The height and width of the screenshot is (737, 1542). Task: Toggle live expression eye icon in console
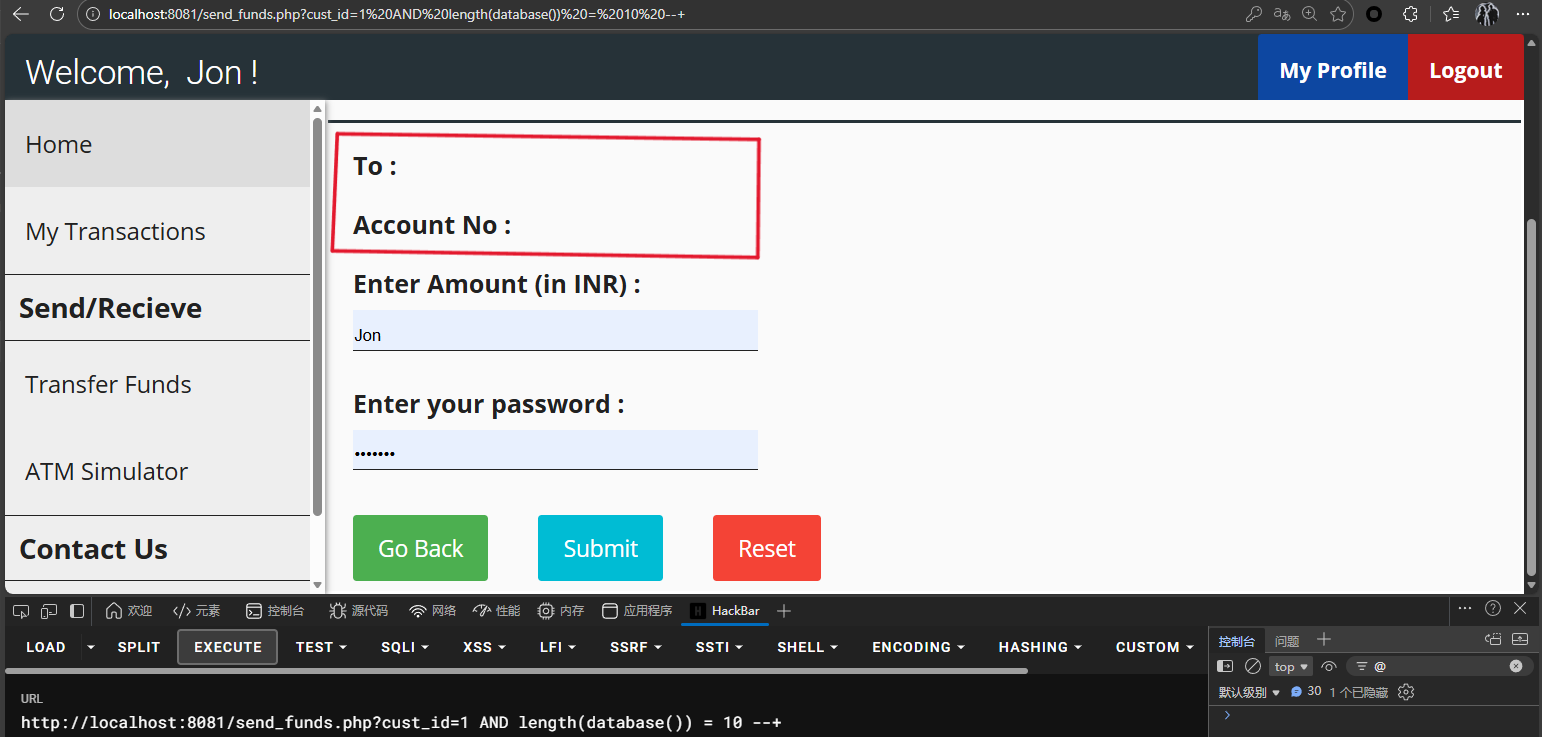click(1329, 666)
